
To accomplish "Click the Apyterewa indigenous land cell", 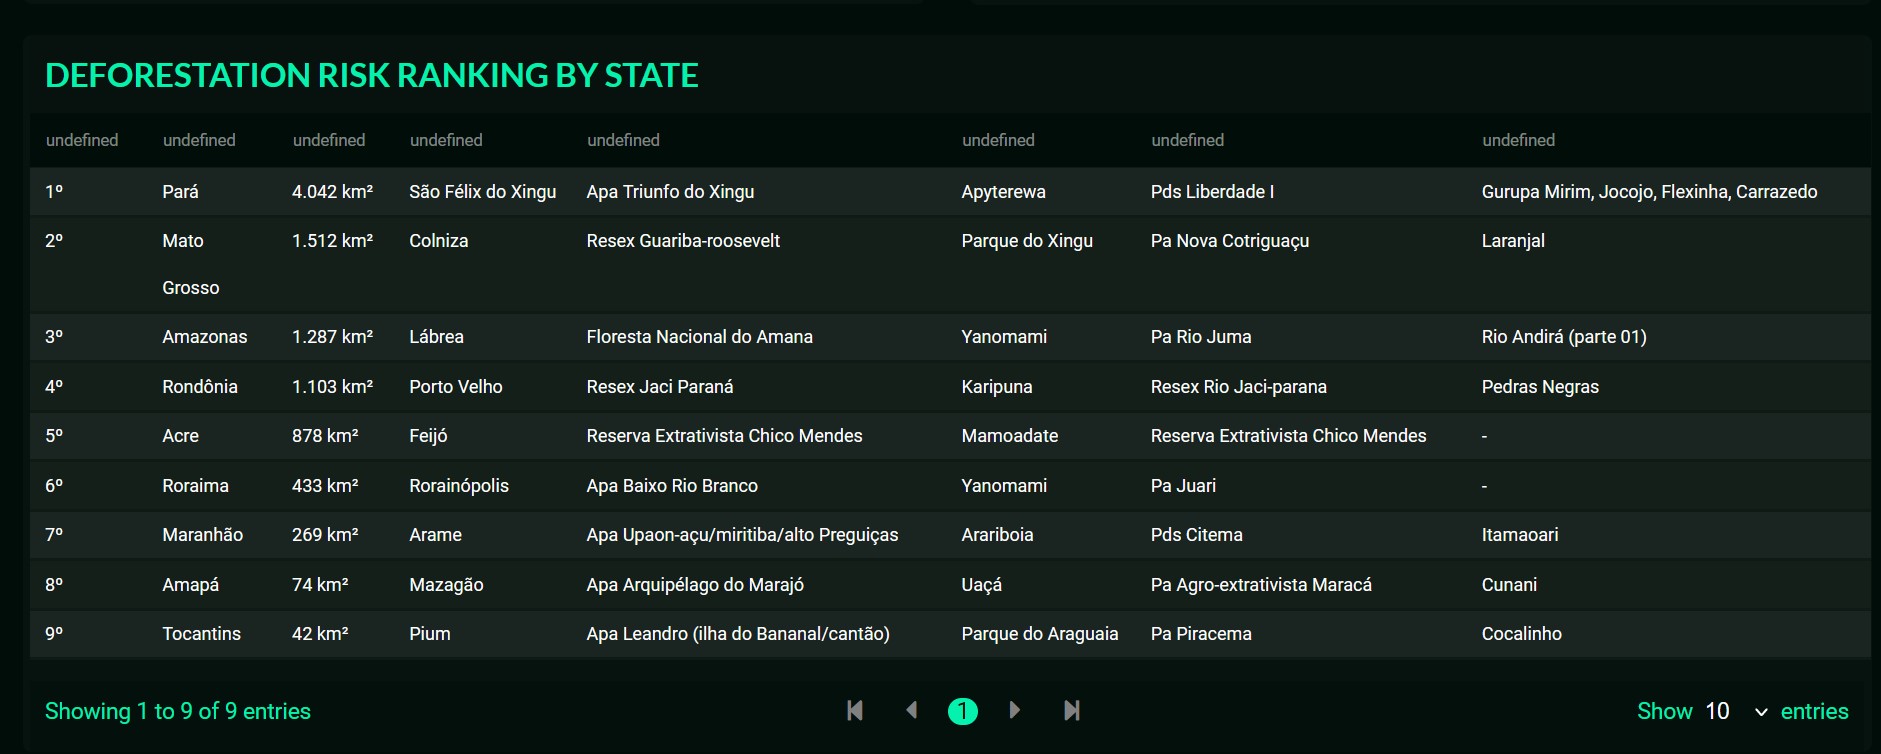I will click(1003, 192).
